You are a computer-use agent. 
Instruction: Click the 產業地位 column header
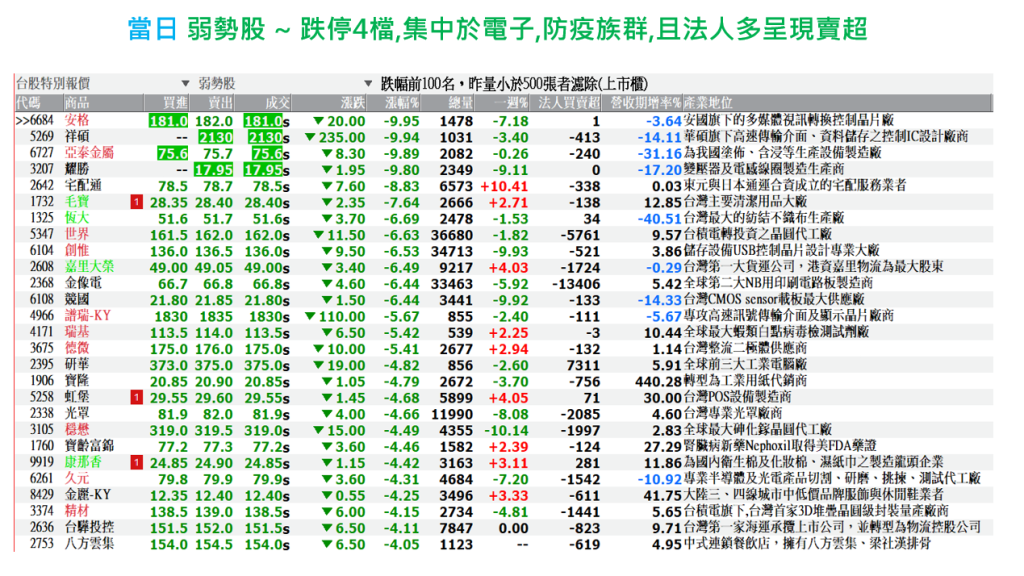coord(710,103)
